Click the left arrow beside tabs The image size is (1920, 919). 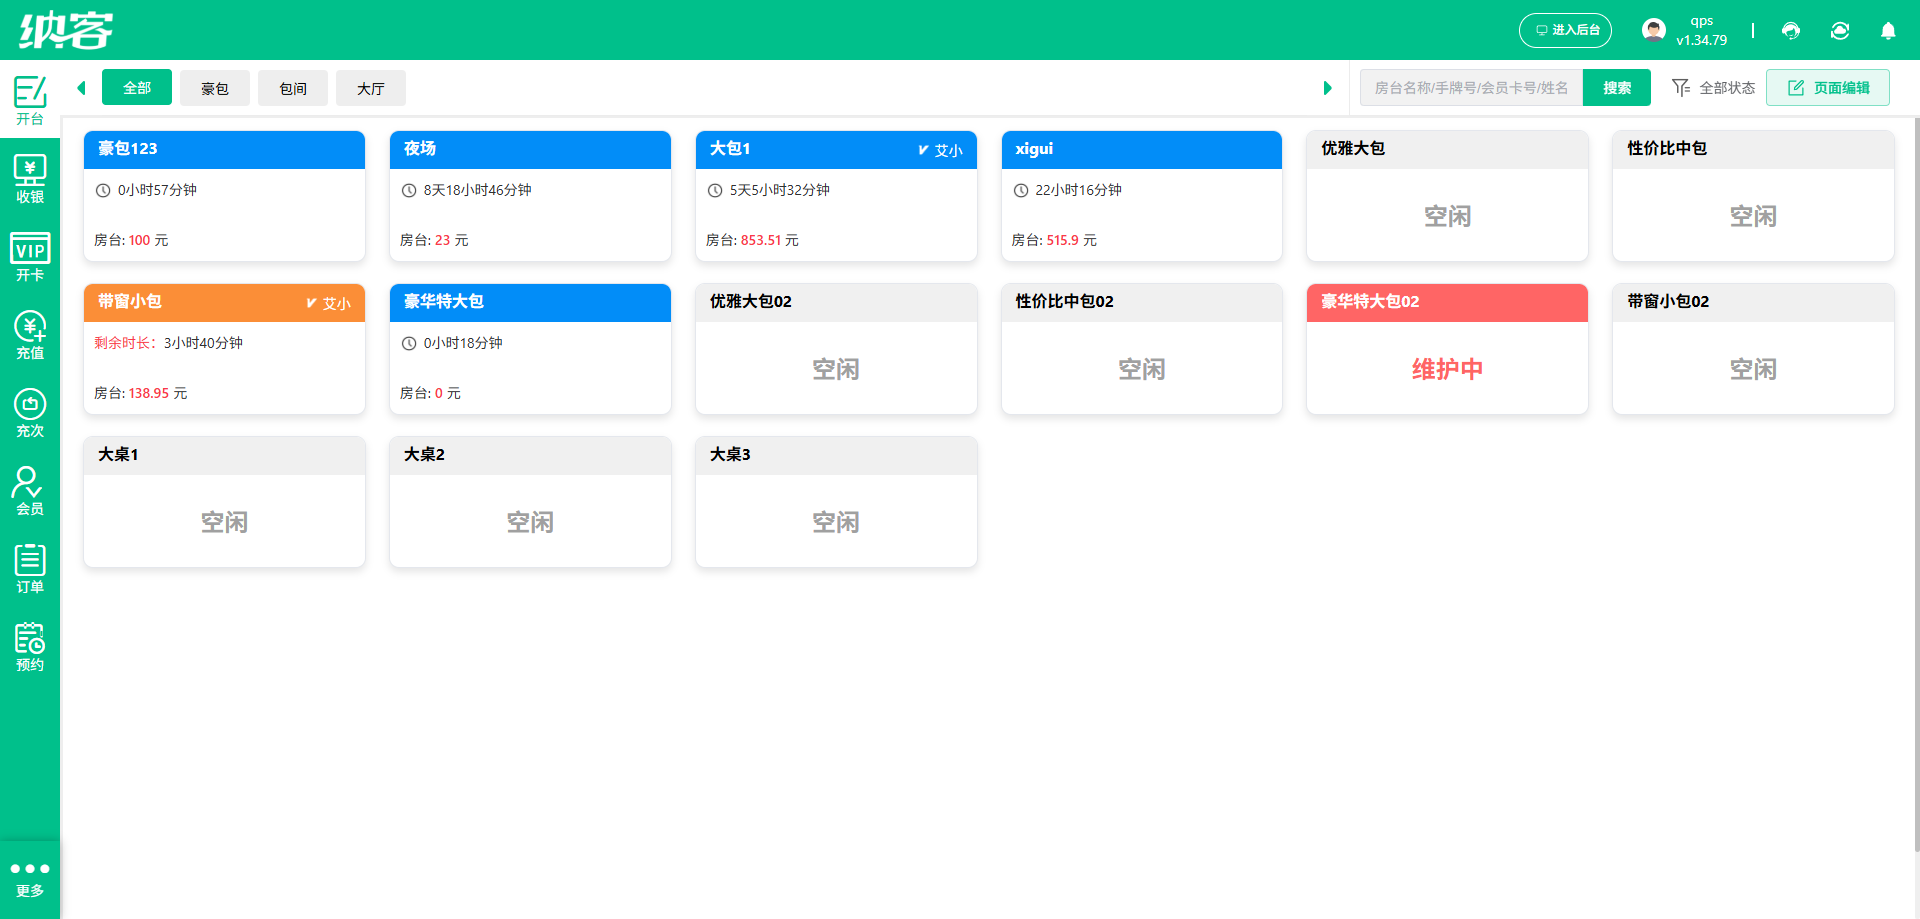82,88
